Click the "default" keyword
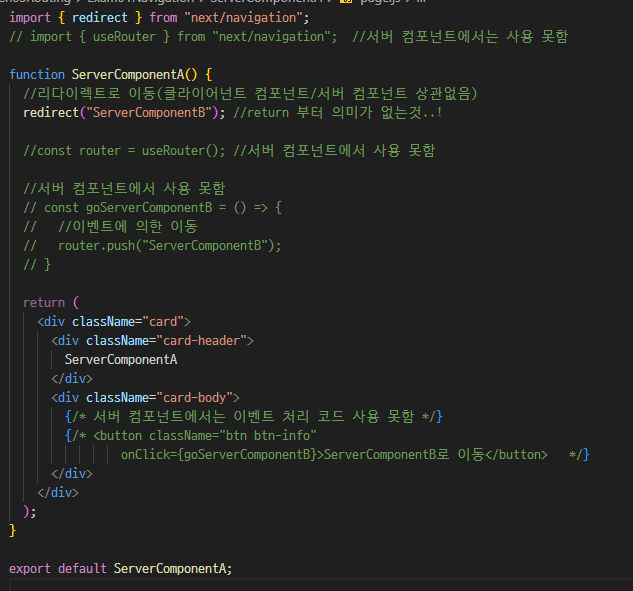633x591 pixels. click(82, 569)
